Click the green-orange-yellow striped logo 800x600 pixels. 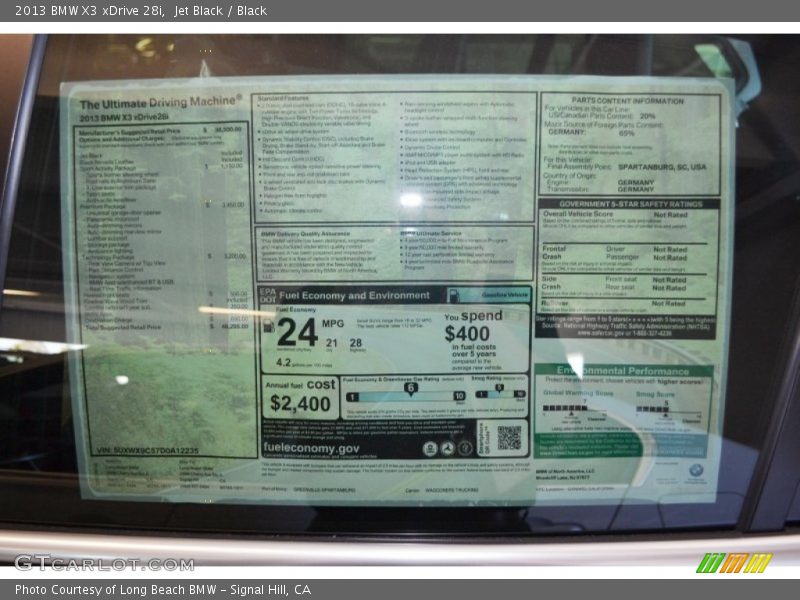click(x=734, y=563)
